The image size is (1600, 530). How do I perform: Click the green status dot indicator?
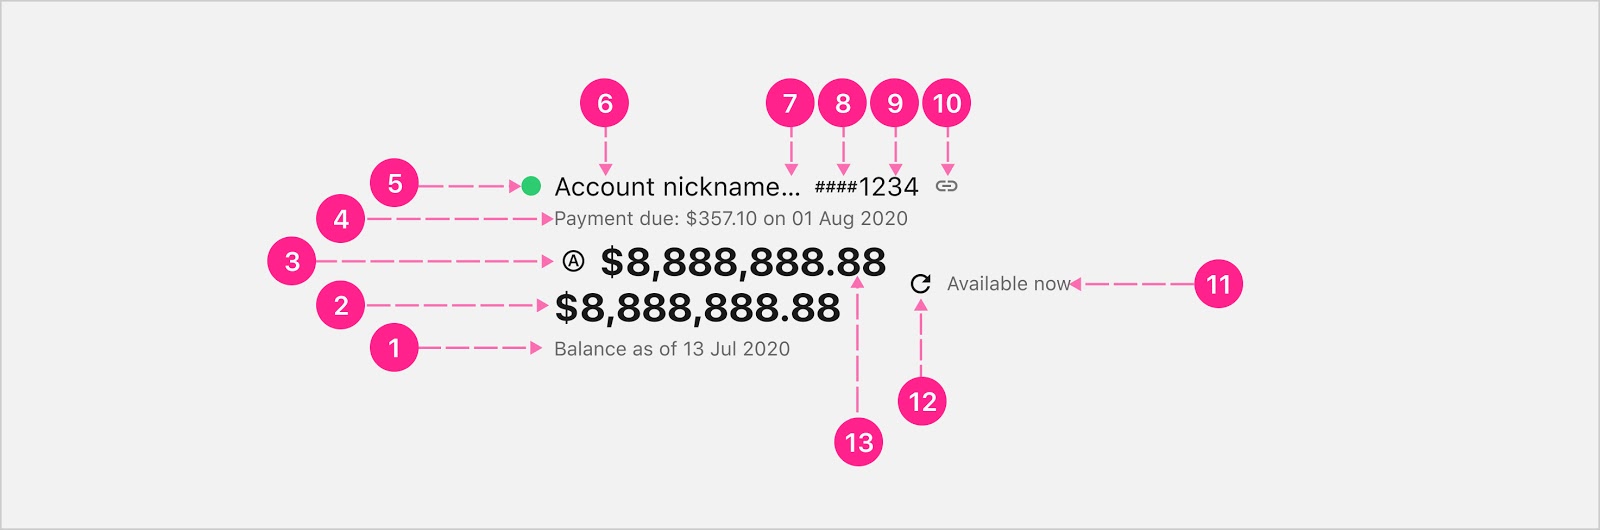coord(531,186)
